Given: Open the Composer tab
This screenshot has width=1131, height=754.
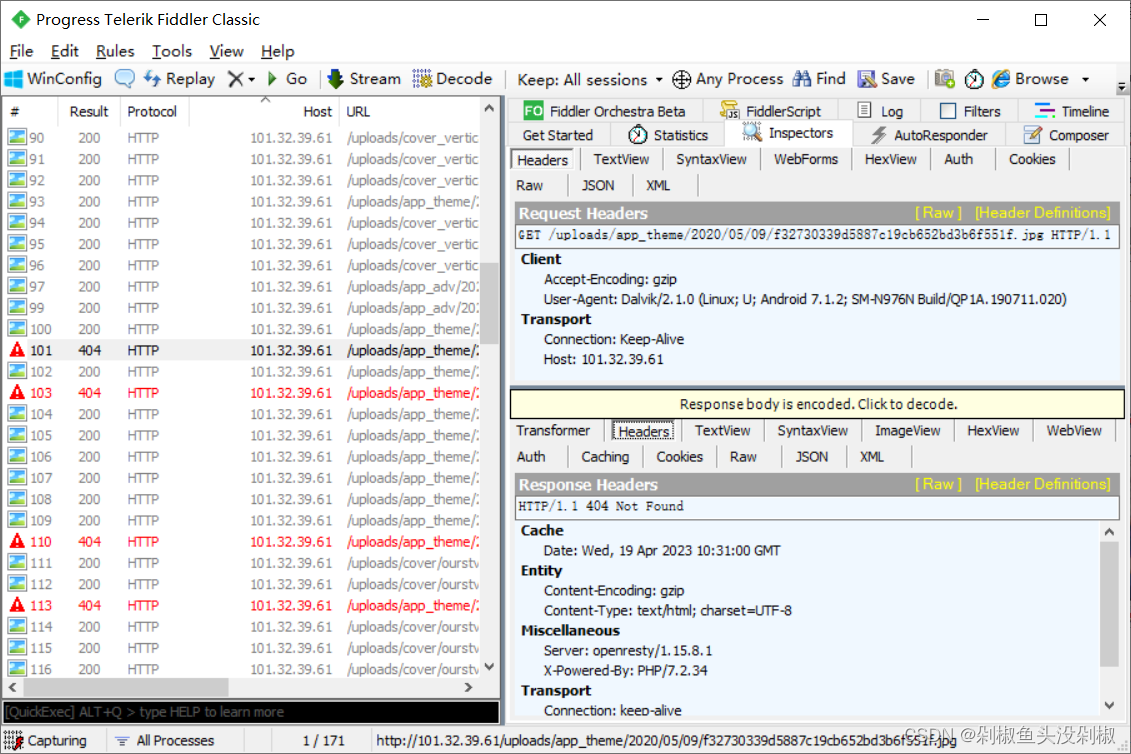Looking at the screenshot, I should (1066, 135).
